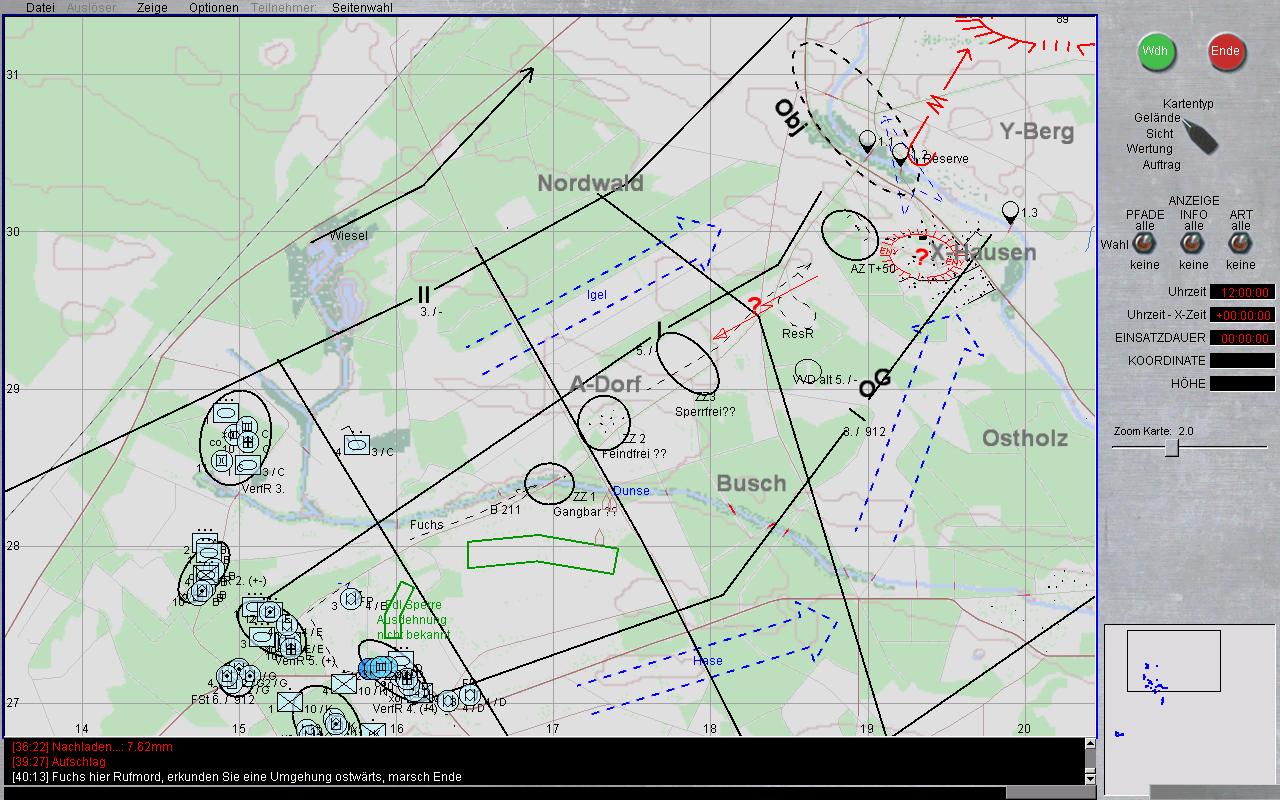
Task: Click the Zoom Karte slider handle
Action: point(1171,448)
